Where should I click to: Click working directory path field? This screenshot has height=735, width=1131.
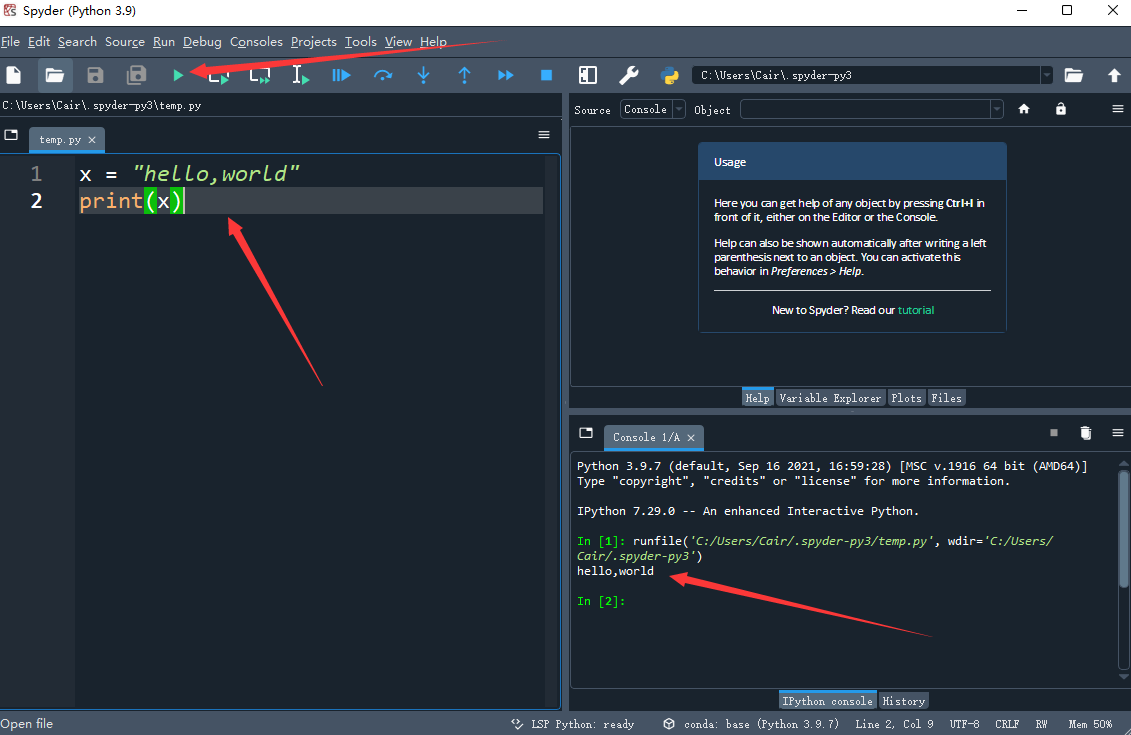point(866,75)
